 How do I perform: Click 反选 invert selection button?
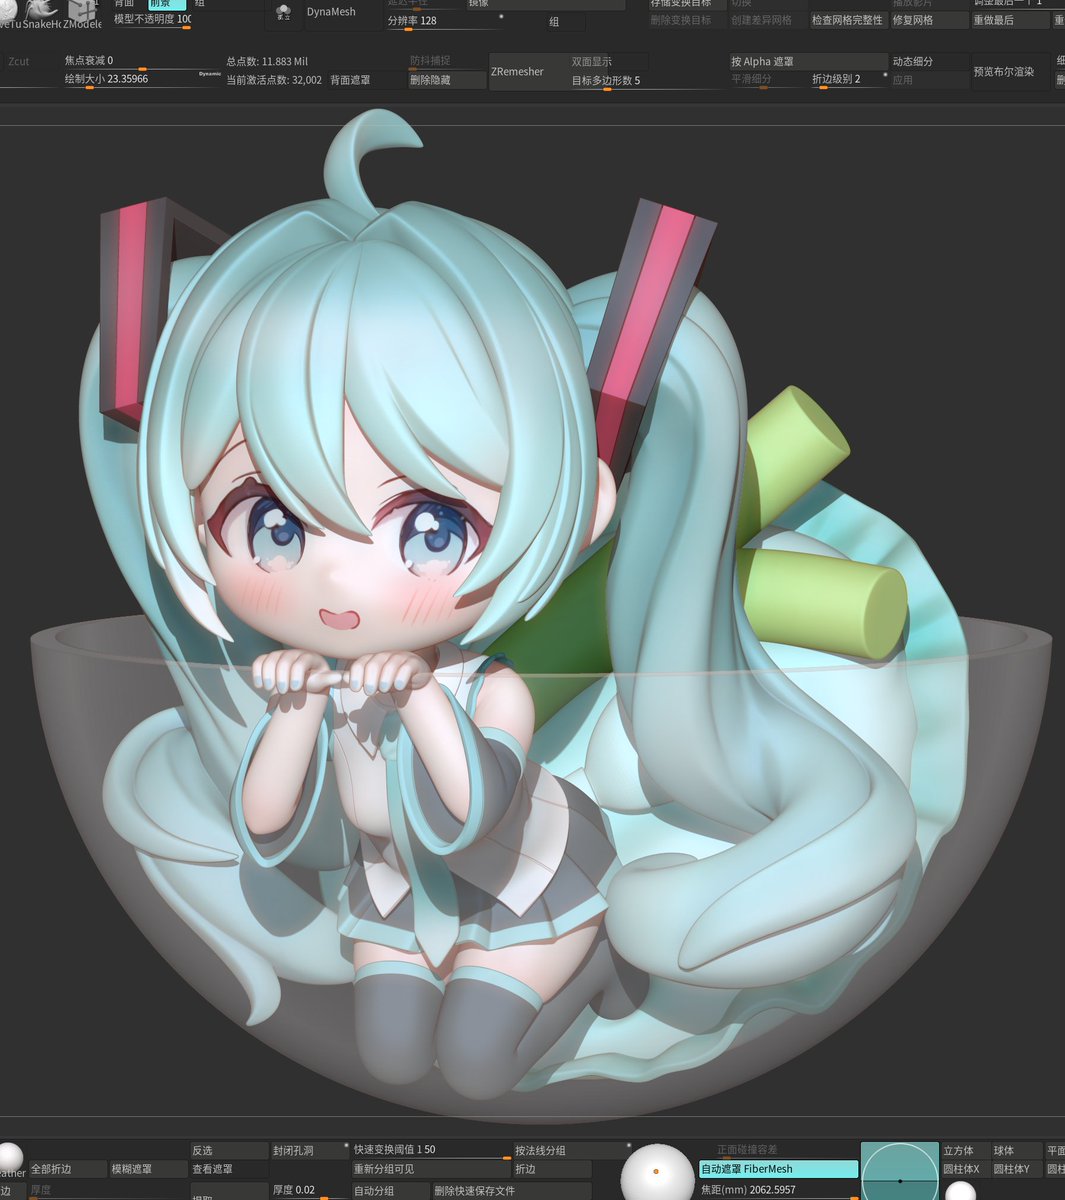pyautogui.click(x=229, y=1150)
